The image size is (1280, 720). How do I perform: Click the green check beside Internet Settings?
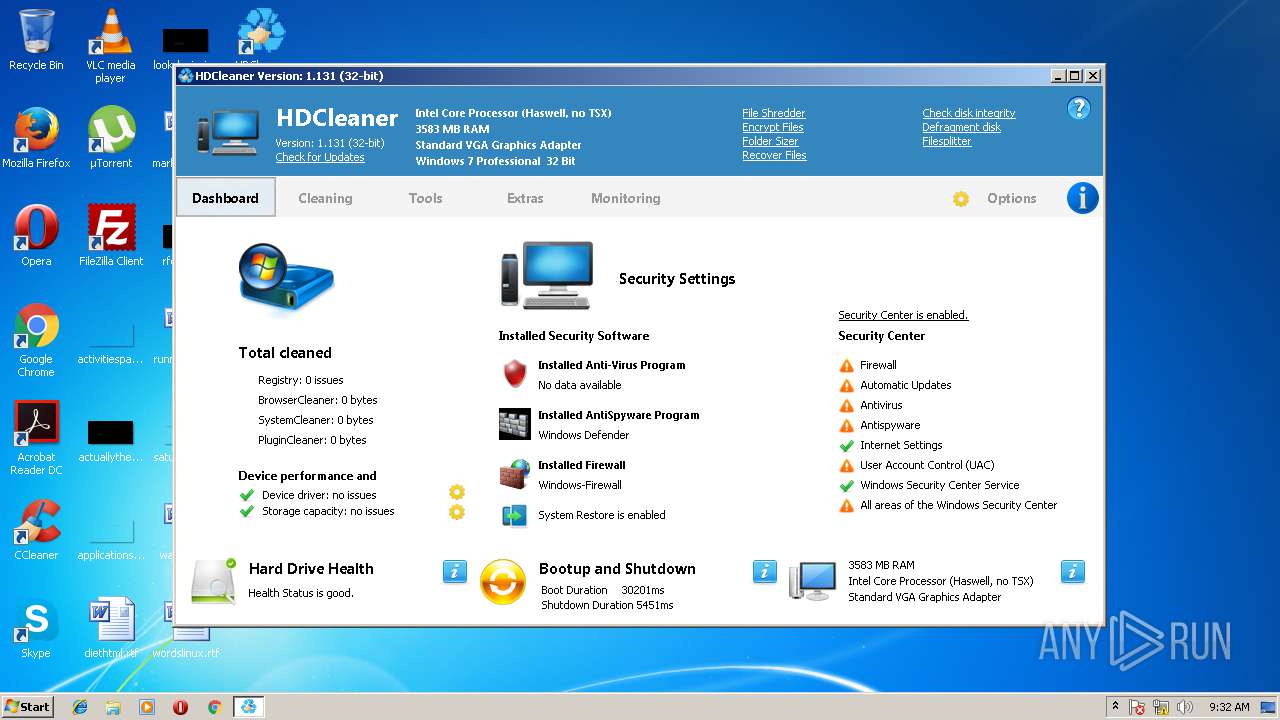(847, 446)
